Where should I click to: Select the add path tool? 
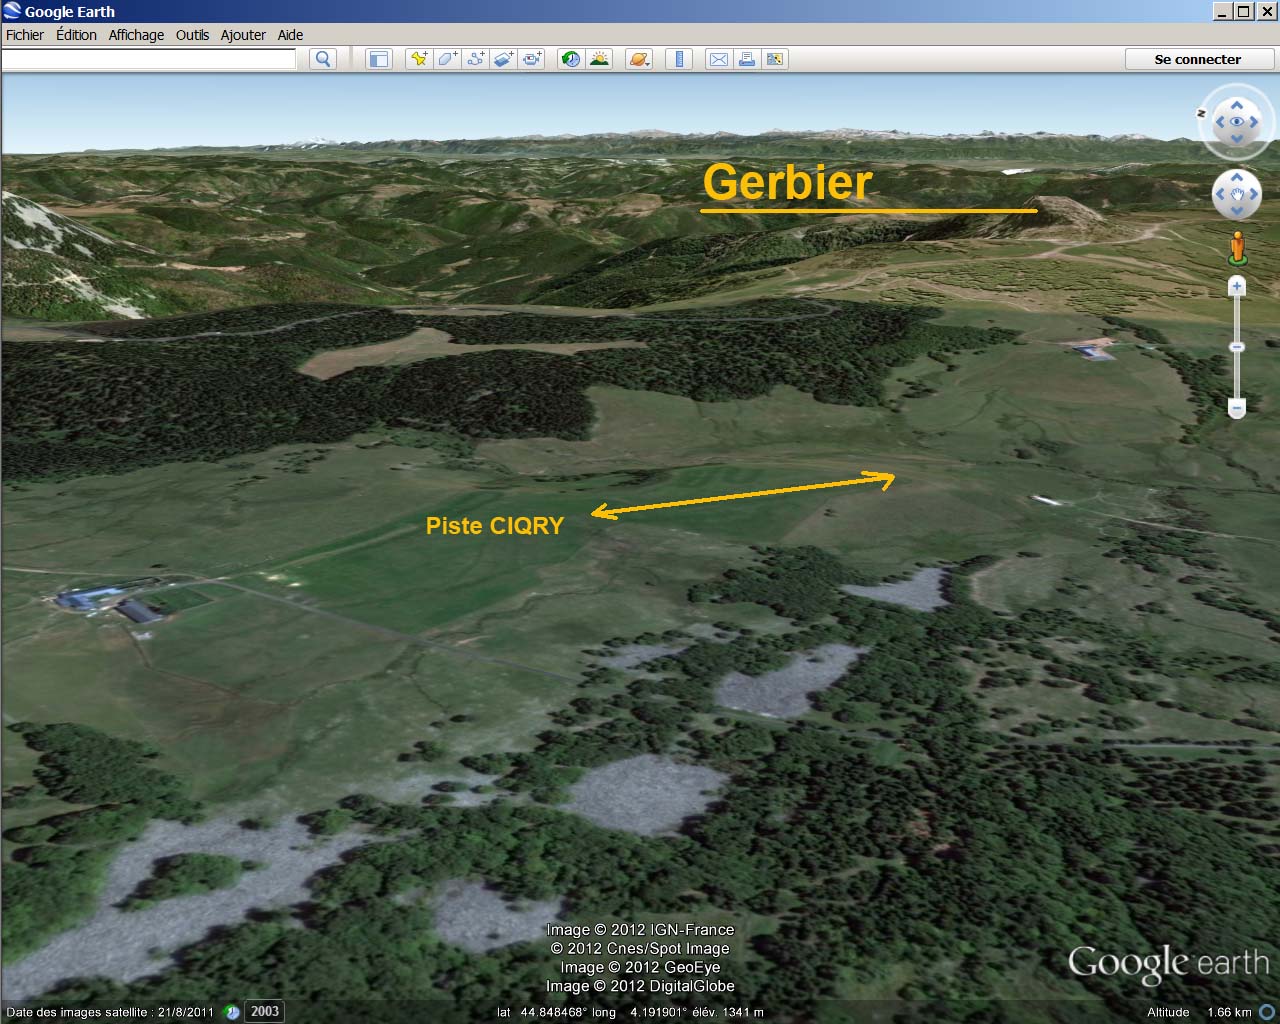coord(475,59)
